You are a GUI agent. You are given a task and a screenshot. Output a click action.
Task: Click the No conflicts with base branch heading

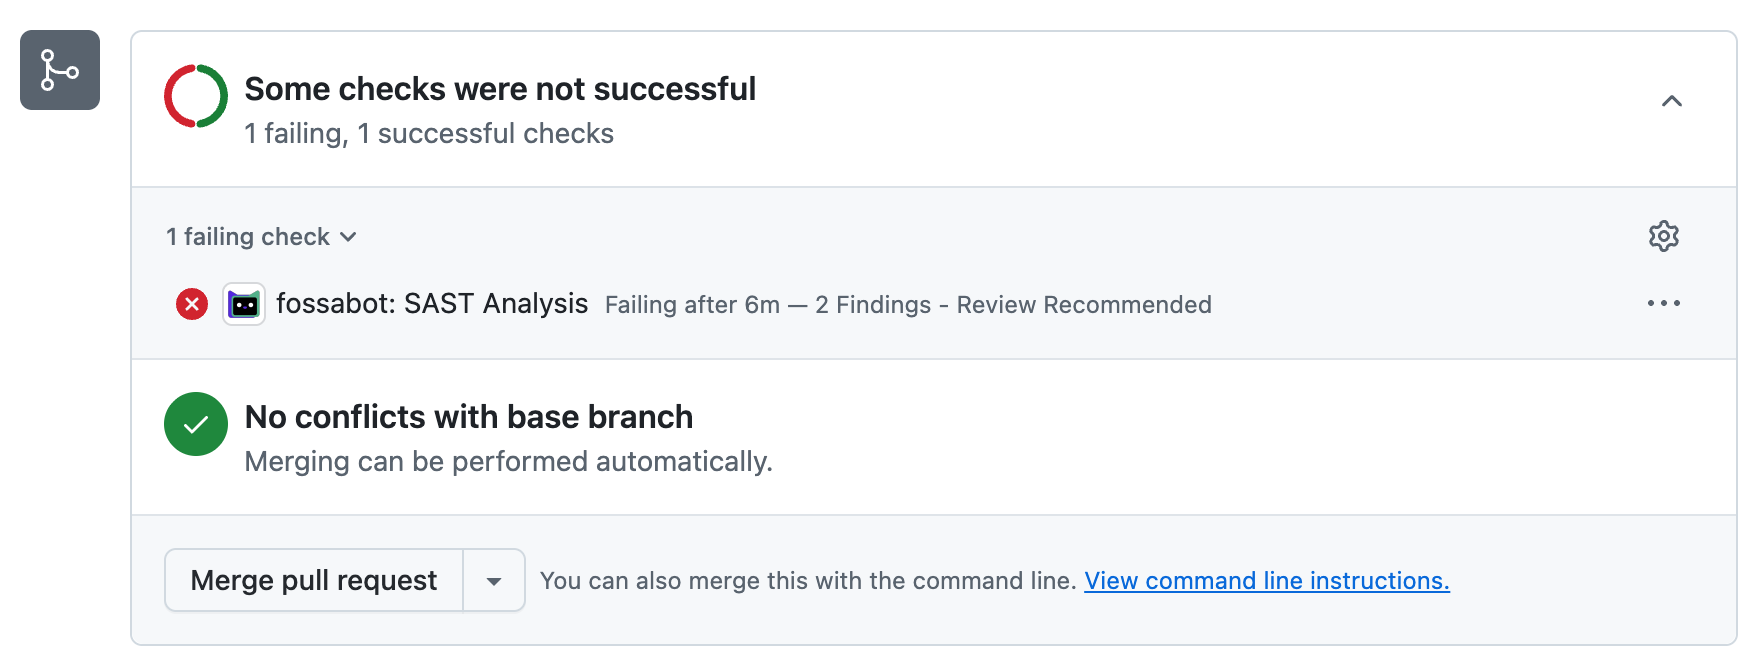pos(469,417)
